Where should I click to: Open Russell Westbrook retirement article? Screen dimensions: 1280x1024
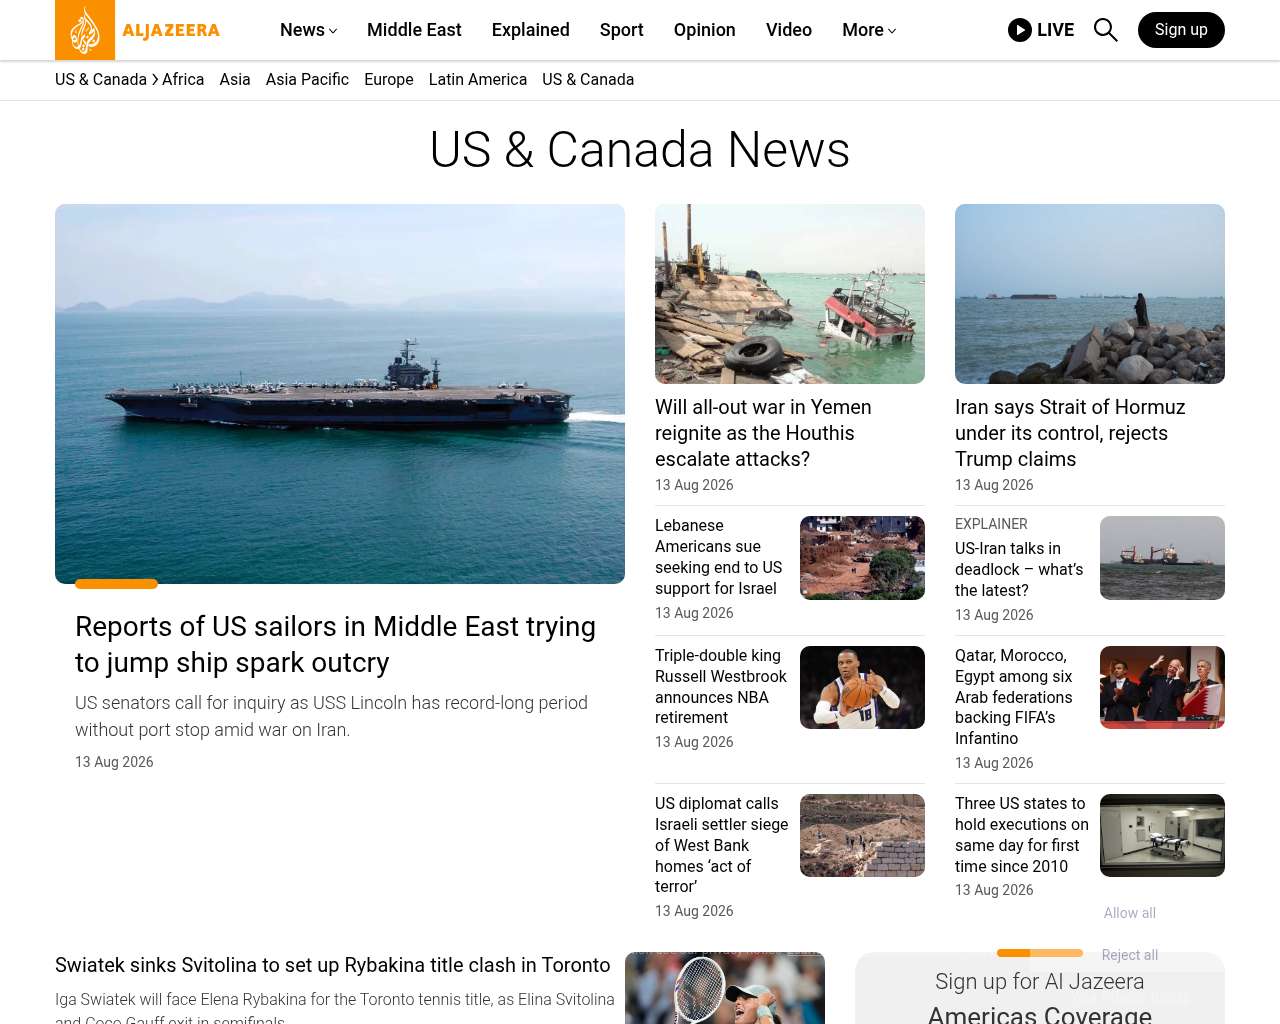pos(721,687)
